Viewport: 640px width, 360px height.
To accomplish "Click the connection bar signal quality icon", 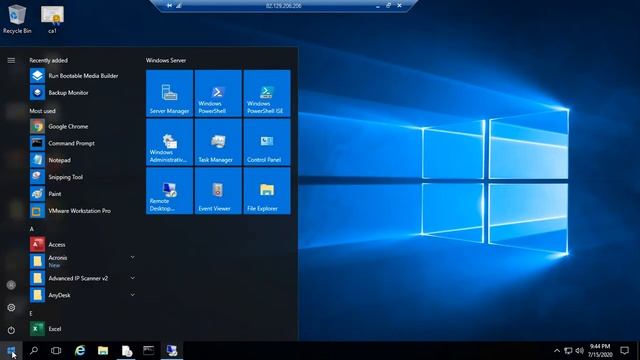I will pyautogui.click(x=179, y=6).
